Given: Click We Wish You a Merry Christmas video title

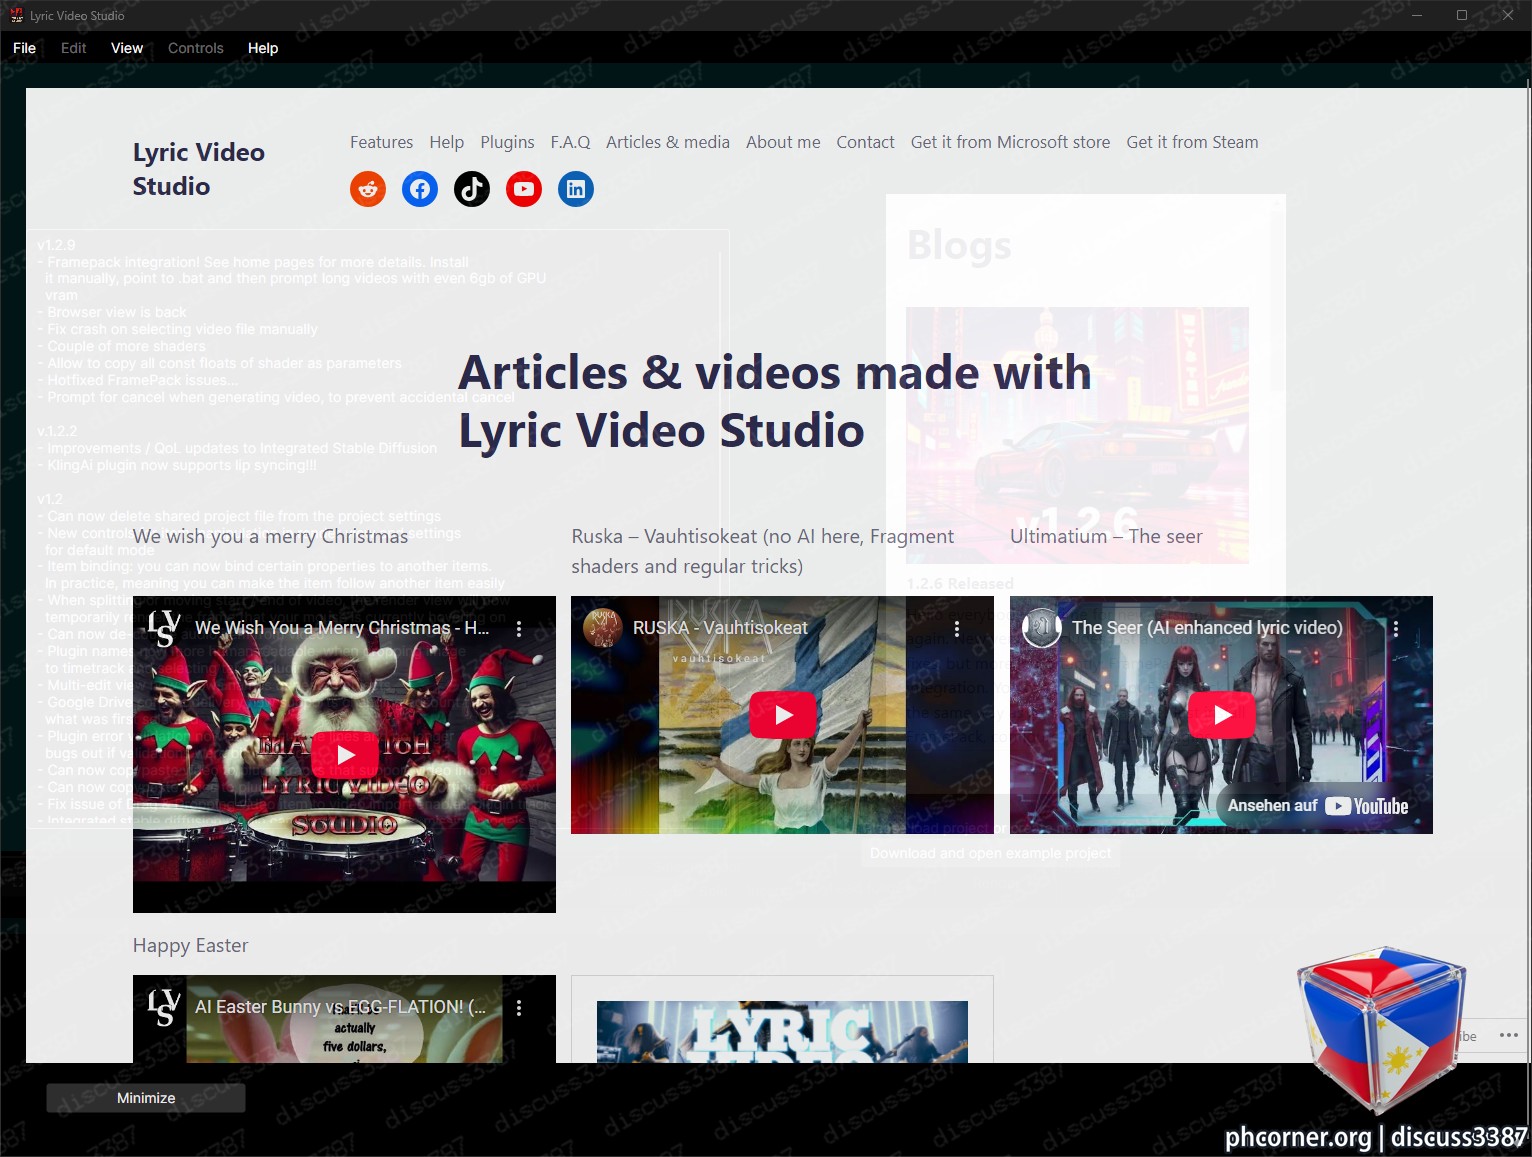Looking at the screenshot, I should pos(342,628).
